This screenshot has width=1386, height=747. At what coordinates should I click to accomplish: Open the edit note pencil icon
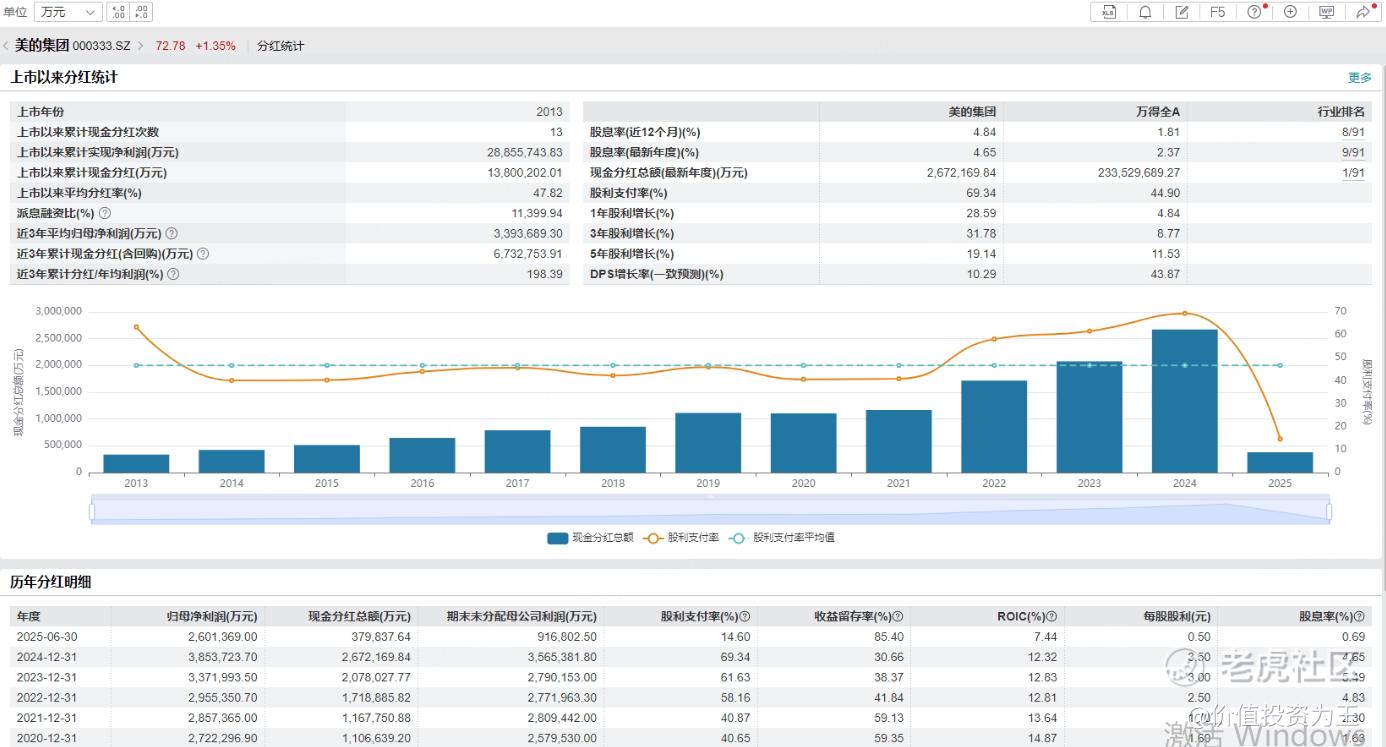click(x=1181, y=12)
